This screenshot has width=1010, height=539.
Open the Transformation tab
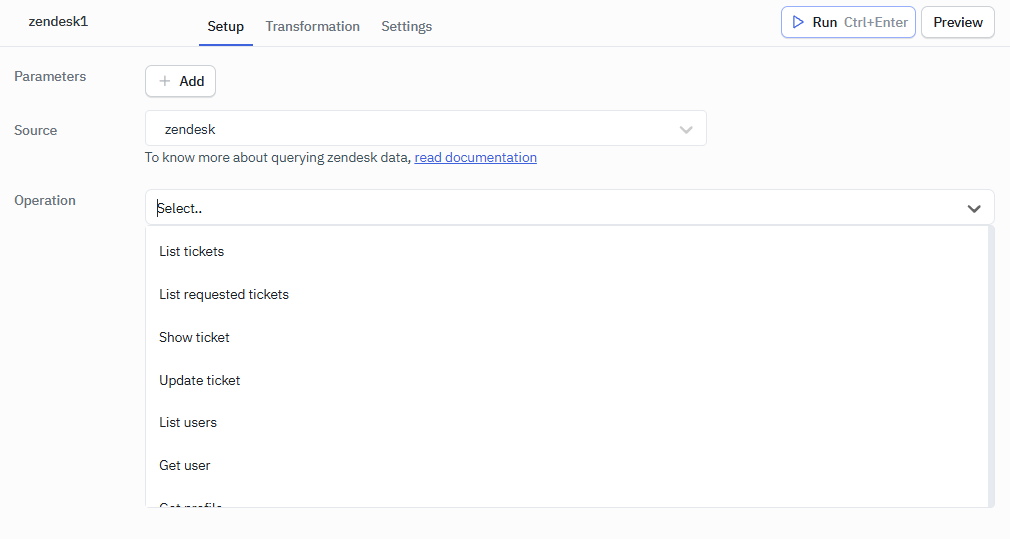312,26
